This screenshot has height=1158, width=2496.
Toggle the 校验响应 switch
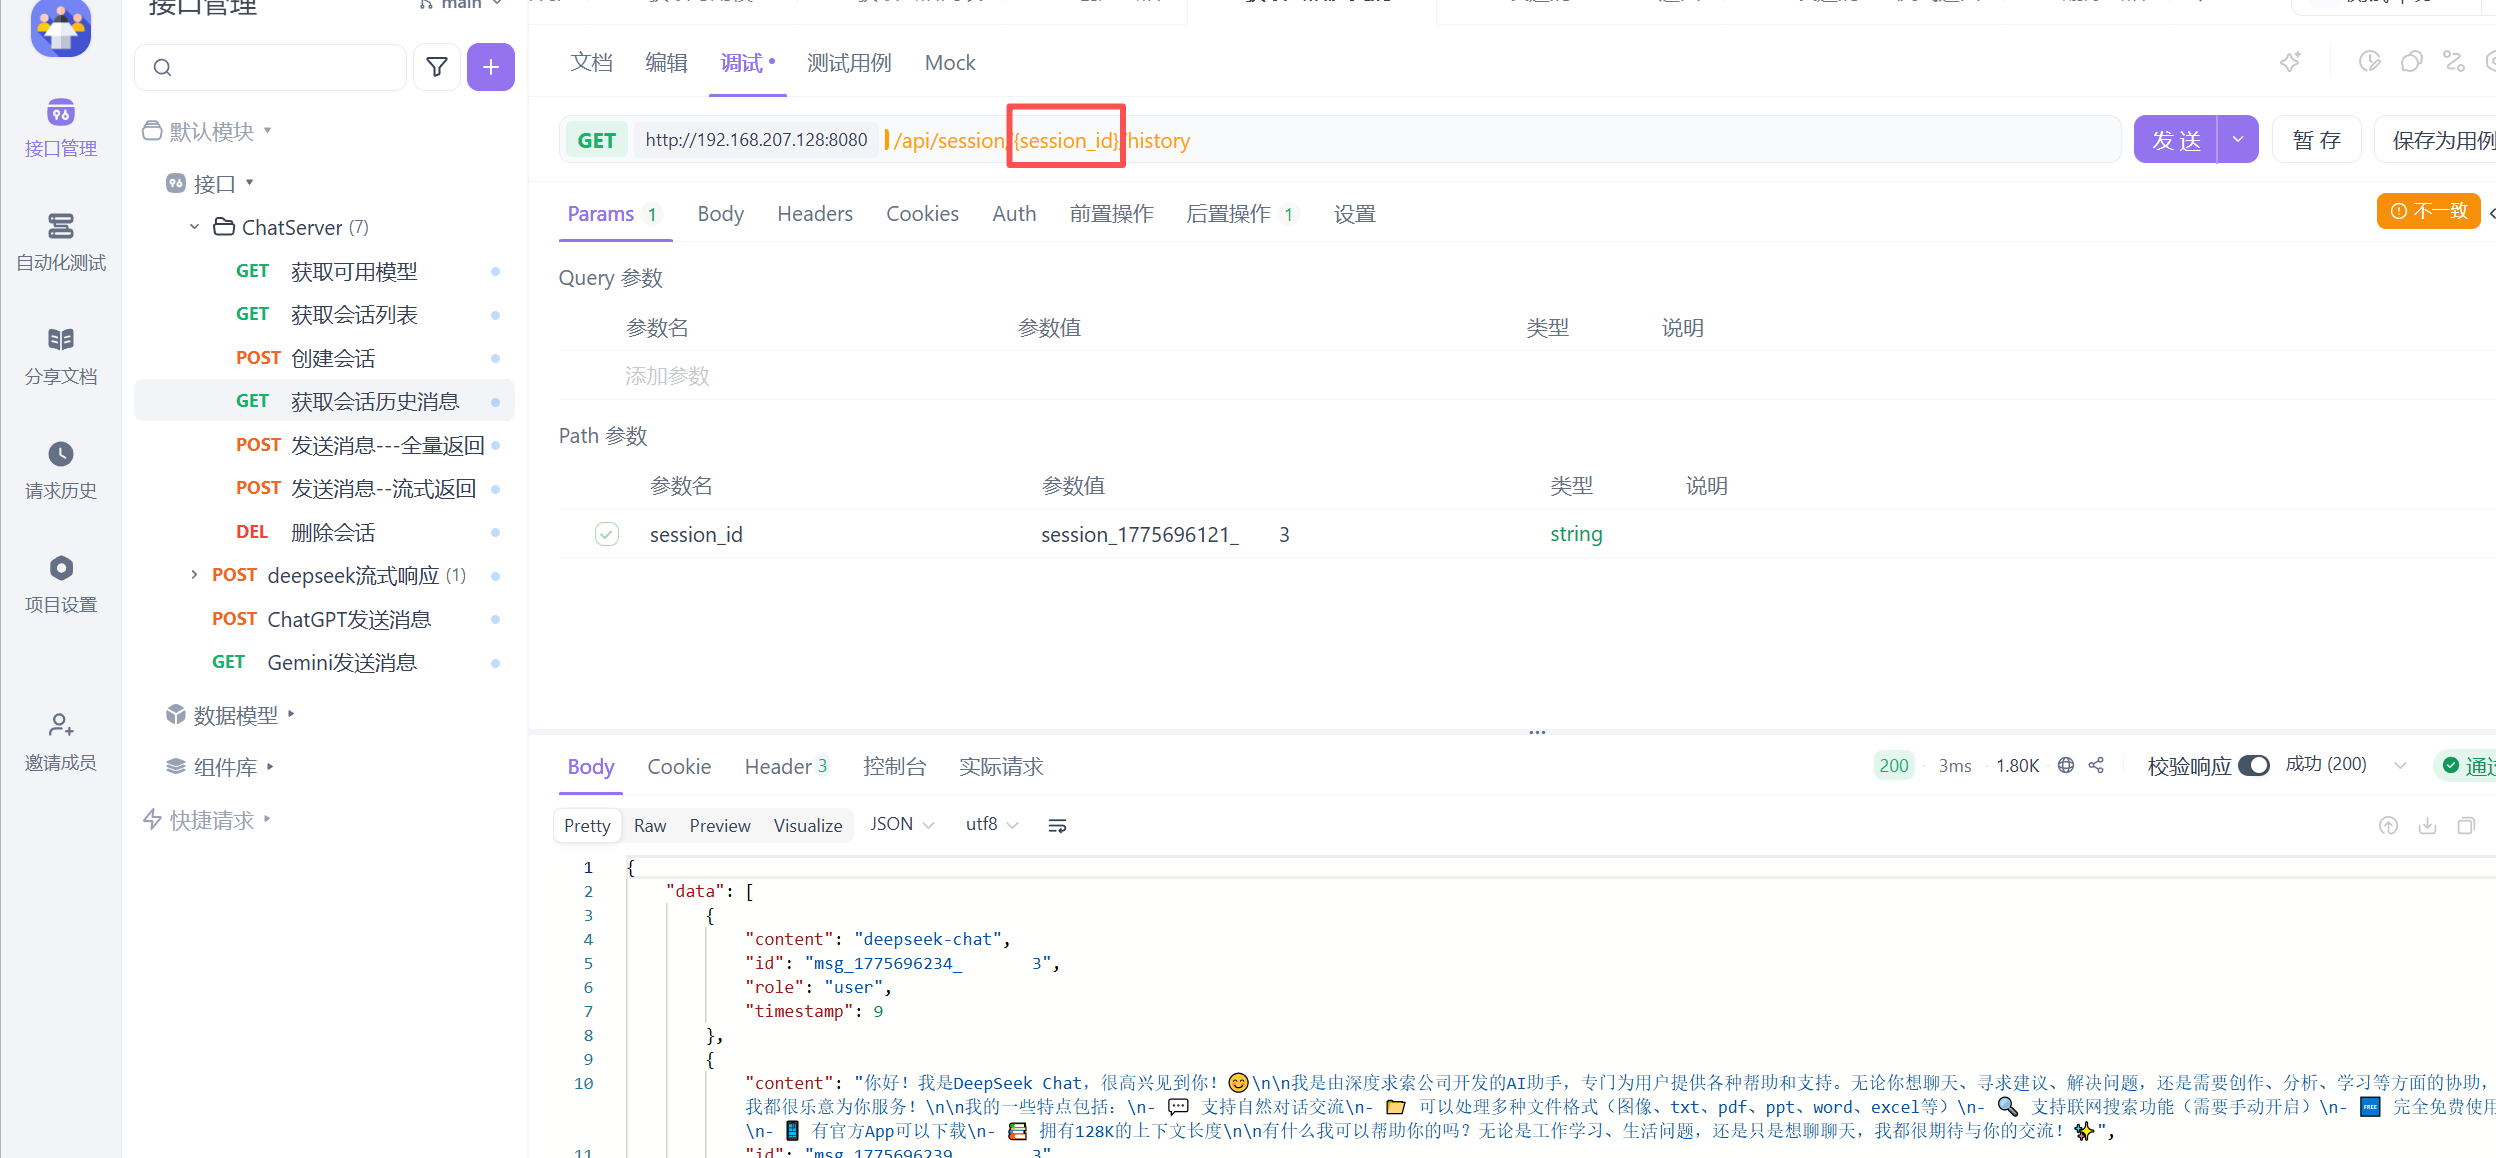coord(2253,765)
